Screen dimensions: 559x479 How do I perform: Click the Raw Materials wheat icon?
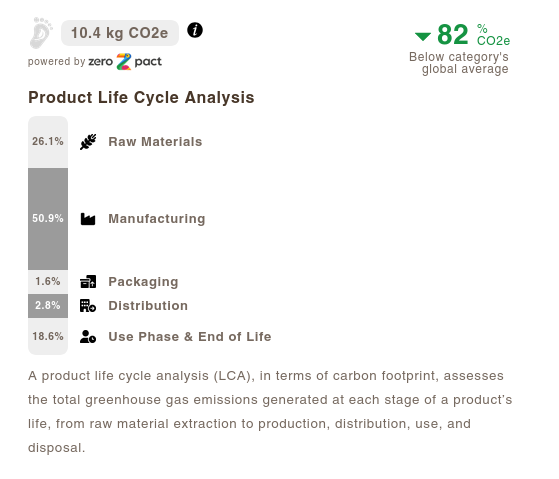[x=88, y=141]
